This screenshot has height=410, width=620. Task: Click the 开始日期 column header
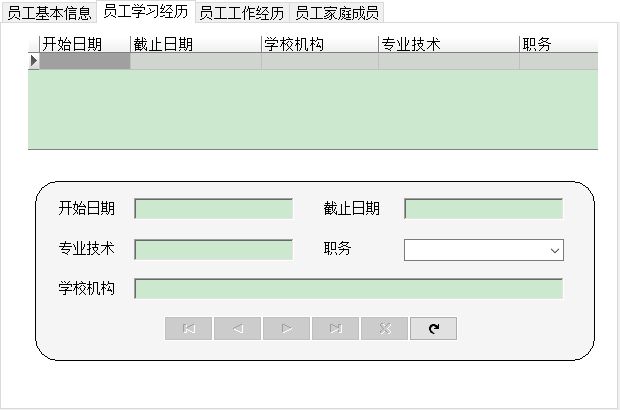click(85, 44)
